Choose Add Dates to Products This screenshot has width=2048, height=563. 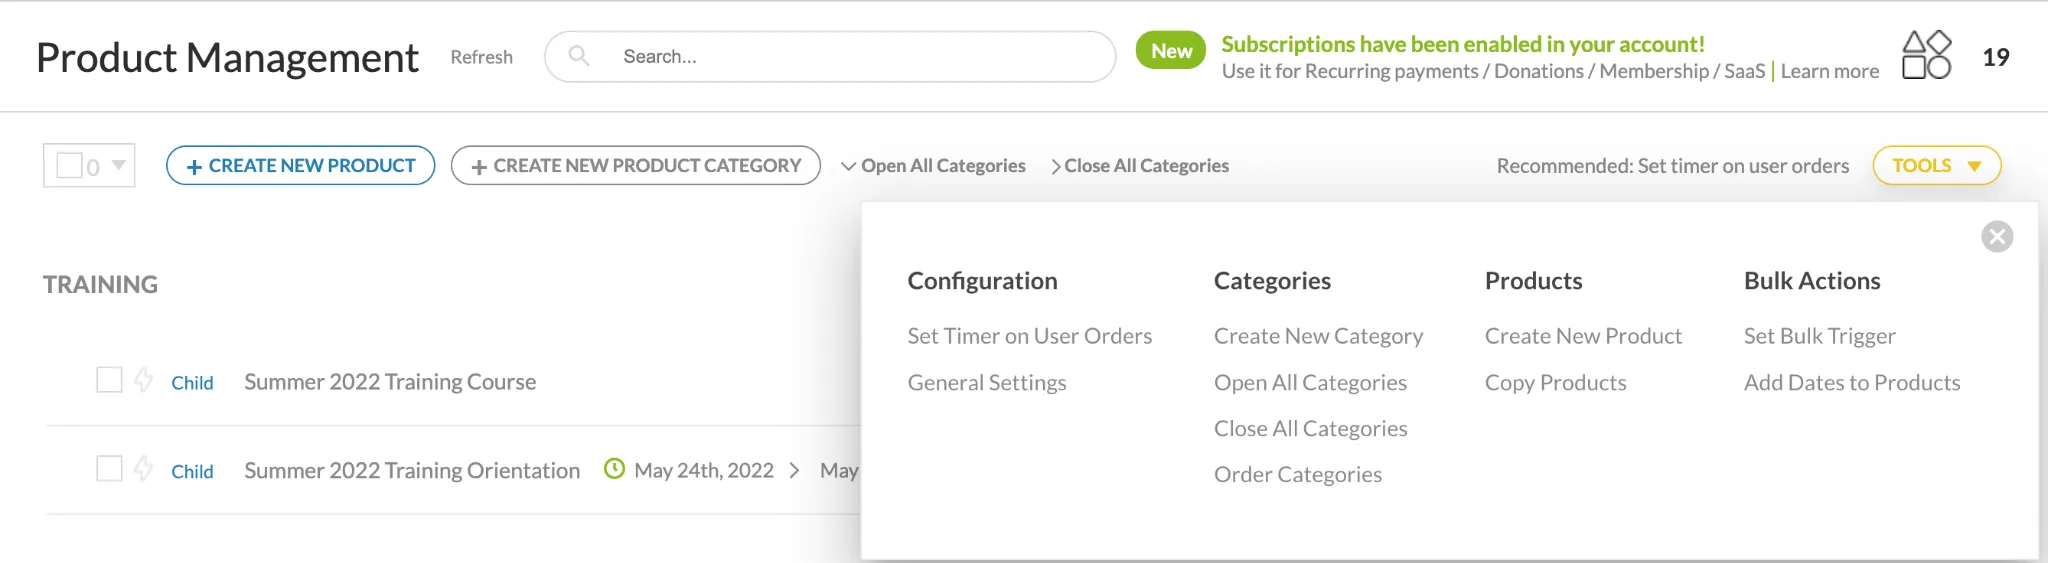[1851, 383]
